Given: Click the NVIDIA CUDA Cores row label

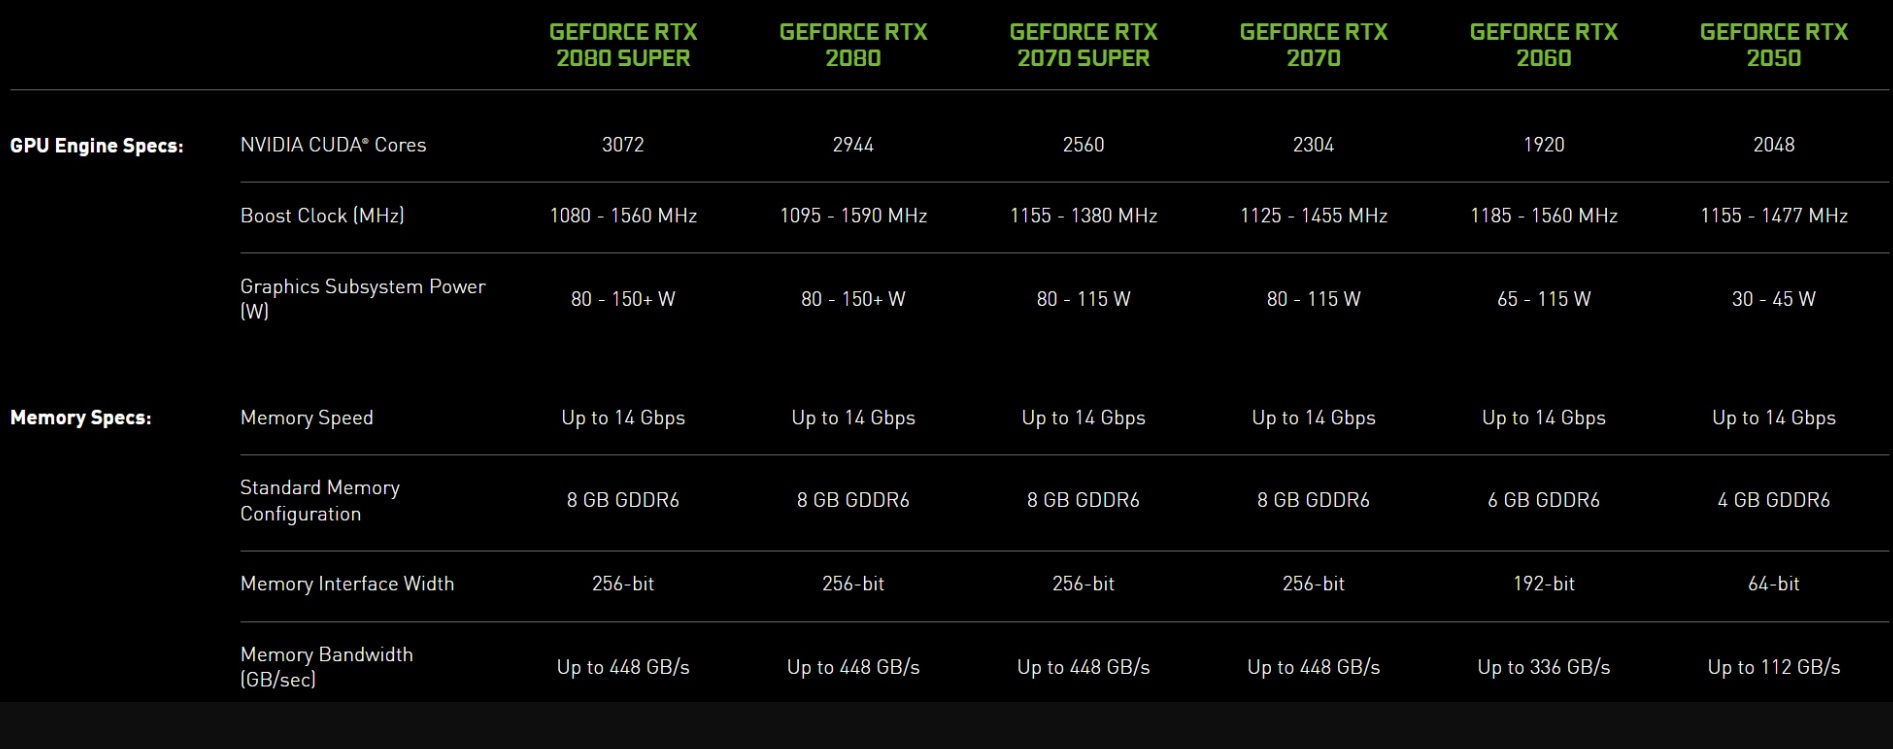Looking at the screenshot, I should coord(333,145).
